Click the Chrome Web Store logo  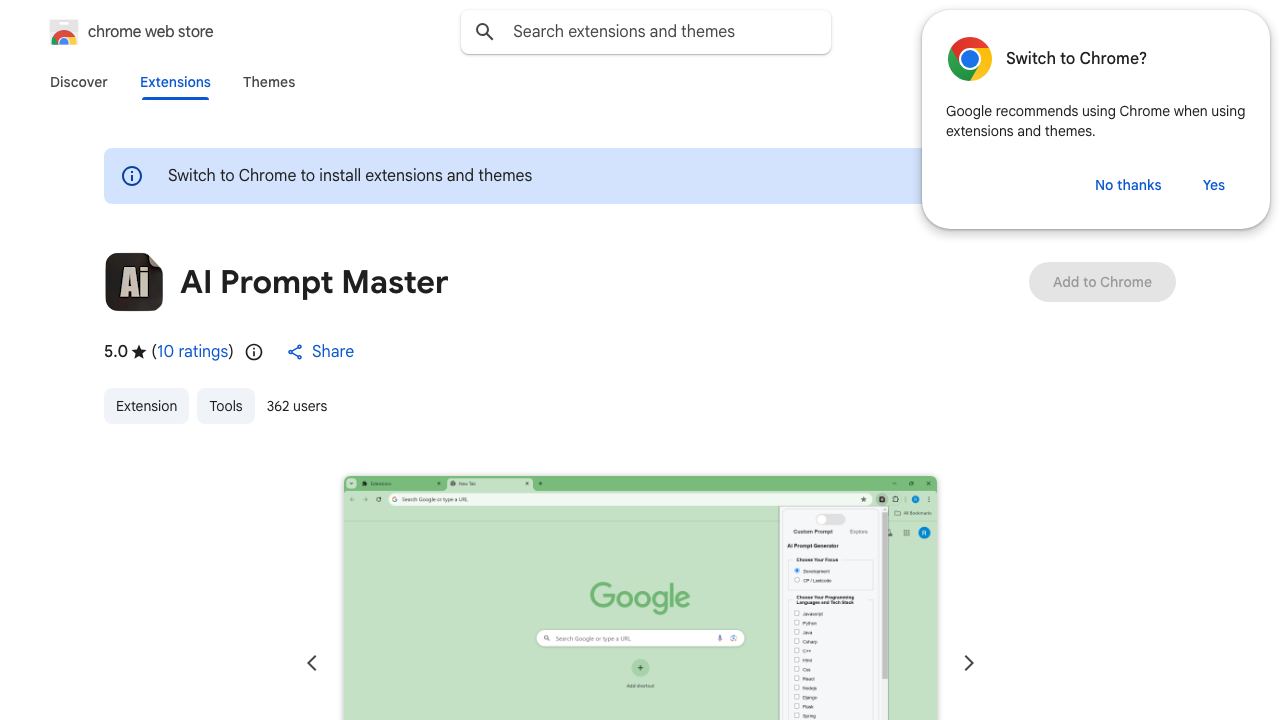coord(64,32)
